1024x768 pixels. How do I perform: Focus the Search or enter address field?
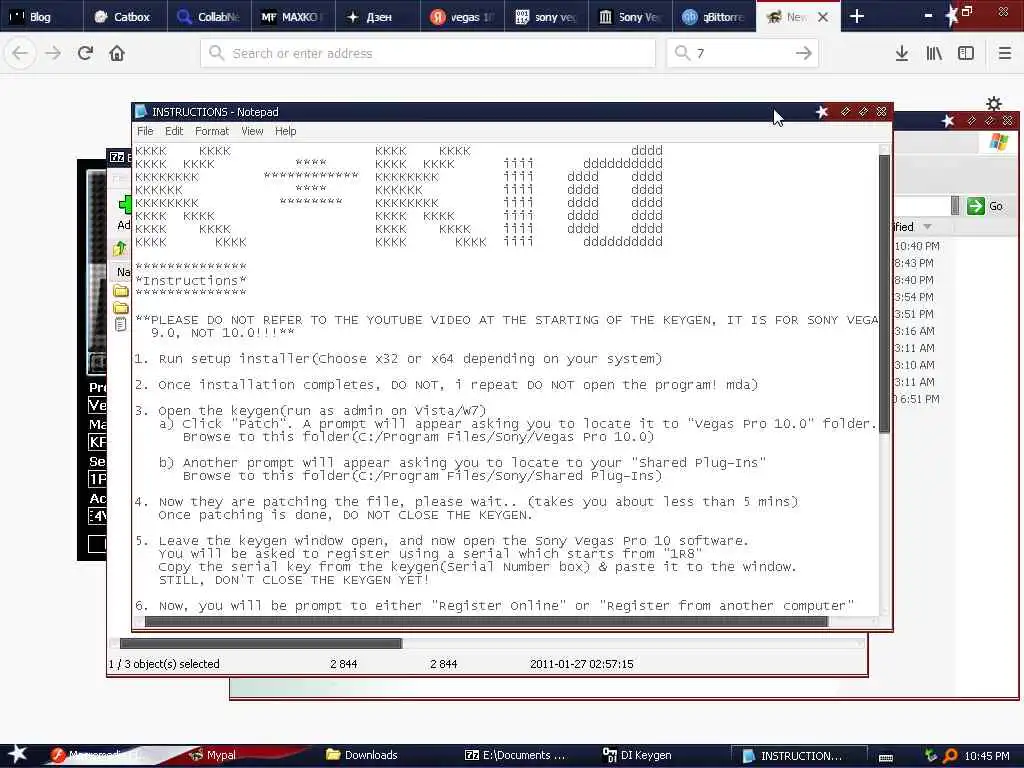point(428,53)
